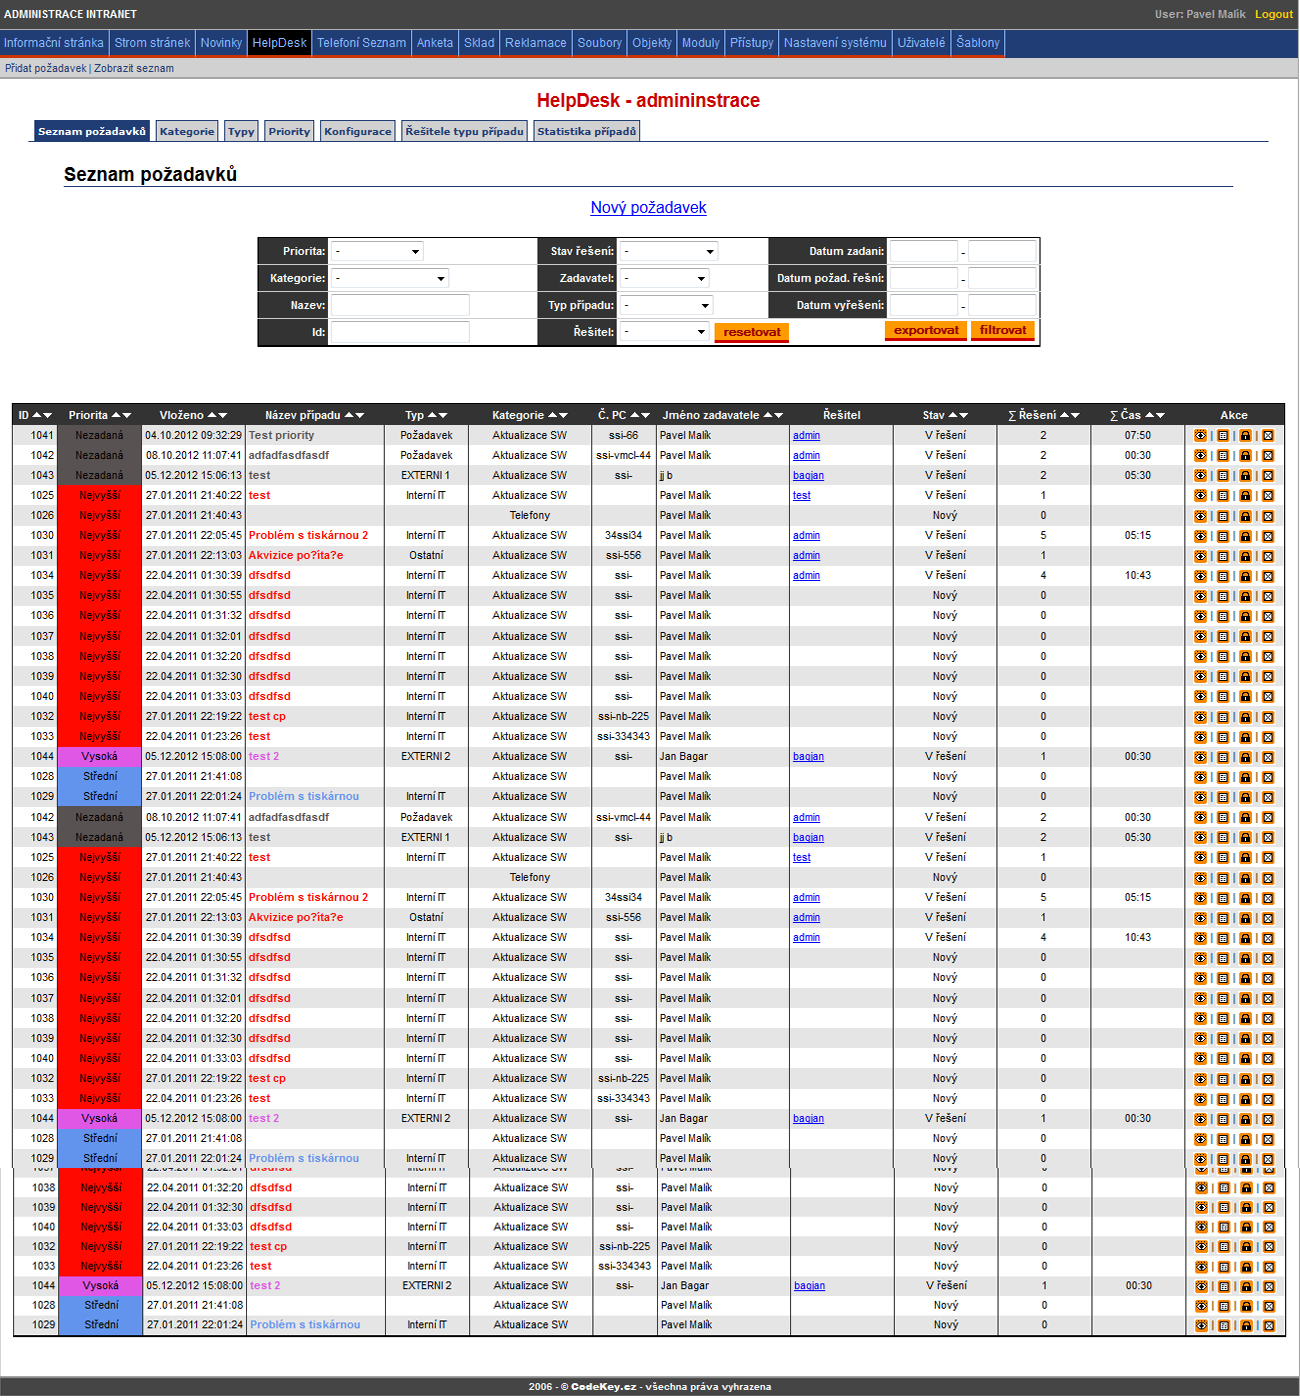Click the '07:50' time value
Viewport: 1300px width, 1400px height.
(x=1137, y=435)
